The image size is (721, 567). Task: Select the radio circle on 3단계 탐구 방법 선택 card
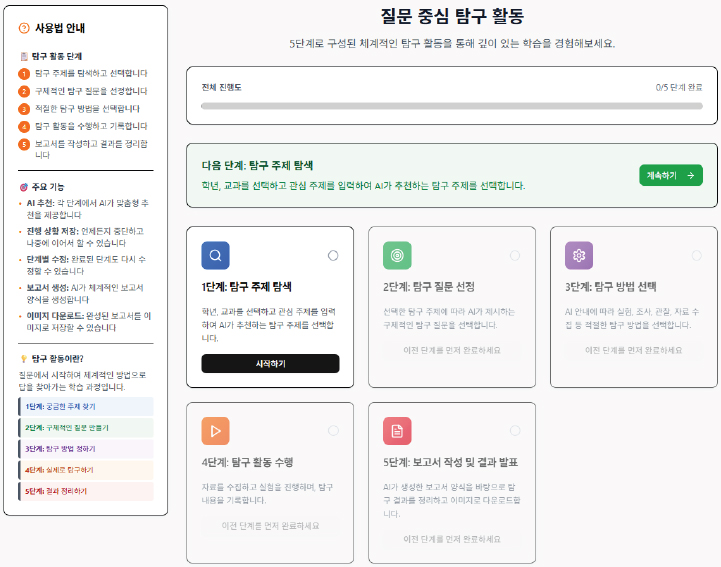point(697,255)
